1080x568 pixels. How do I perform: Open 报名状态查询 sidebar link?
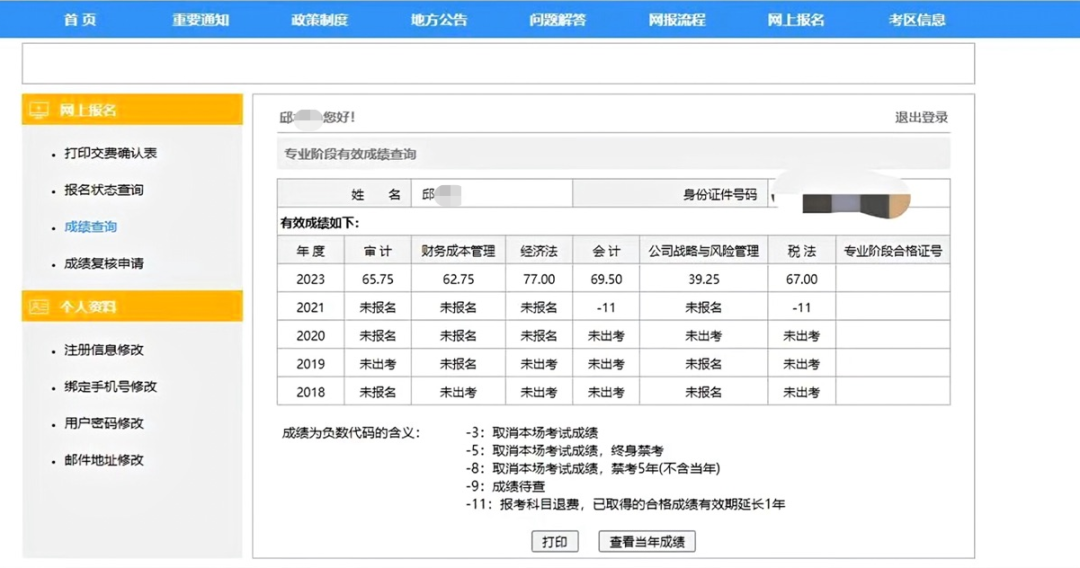pyautogui.click(x=104, y=189)
